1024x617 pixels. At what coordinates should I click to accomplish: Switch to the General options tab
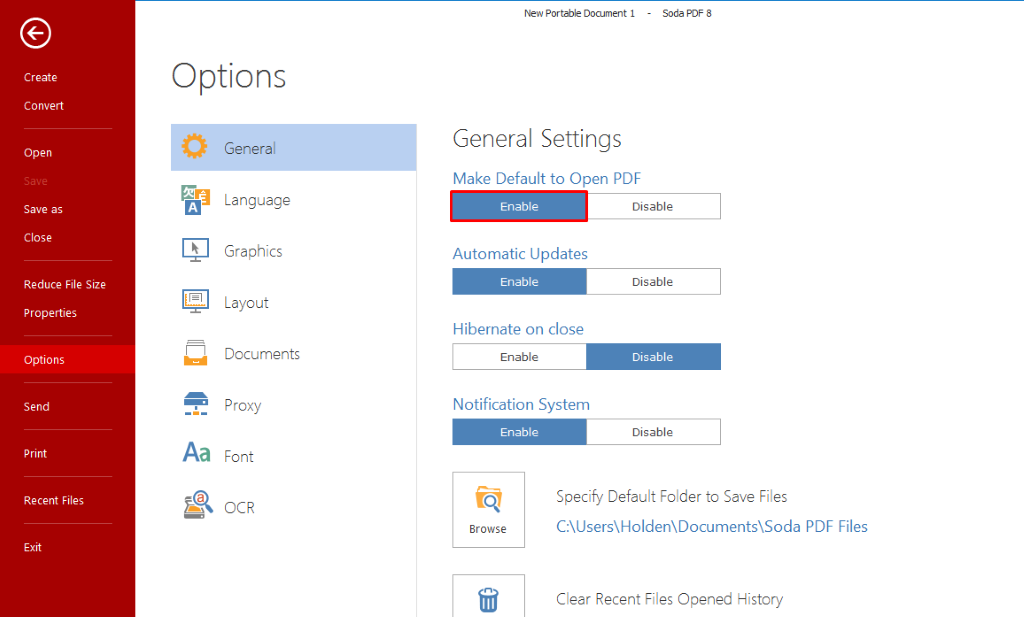(293, 148)
